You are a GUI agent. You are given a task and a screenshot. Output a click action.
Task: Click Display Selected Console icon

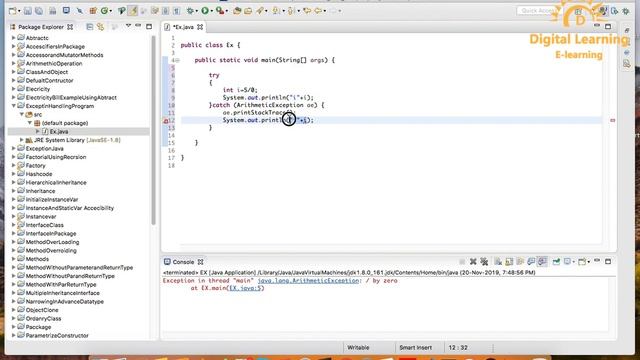[567, 262]
